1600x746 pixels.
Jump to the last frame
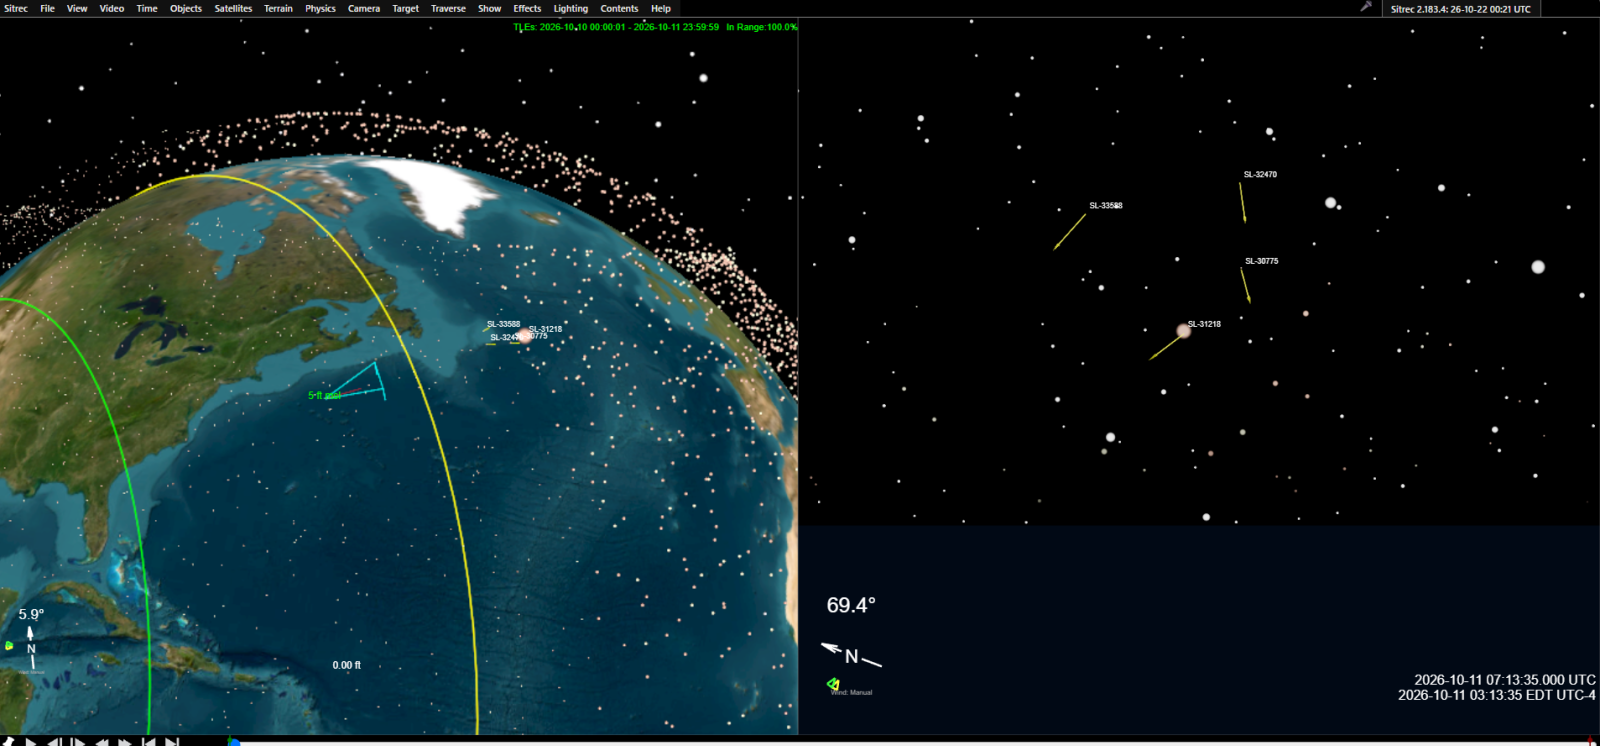pyautogui.click(x=172, y=741)
